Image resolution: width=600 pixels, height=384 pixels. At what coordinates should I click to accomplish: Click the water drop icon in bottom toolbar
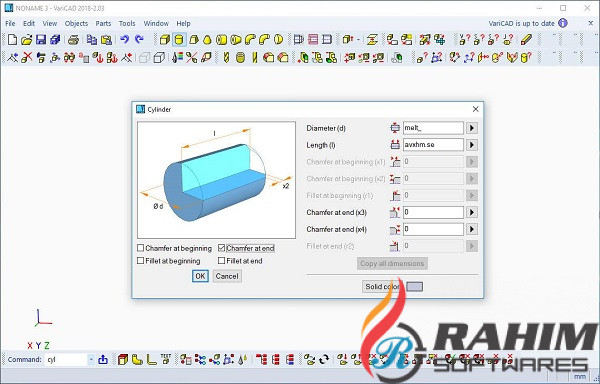242,360
